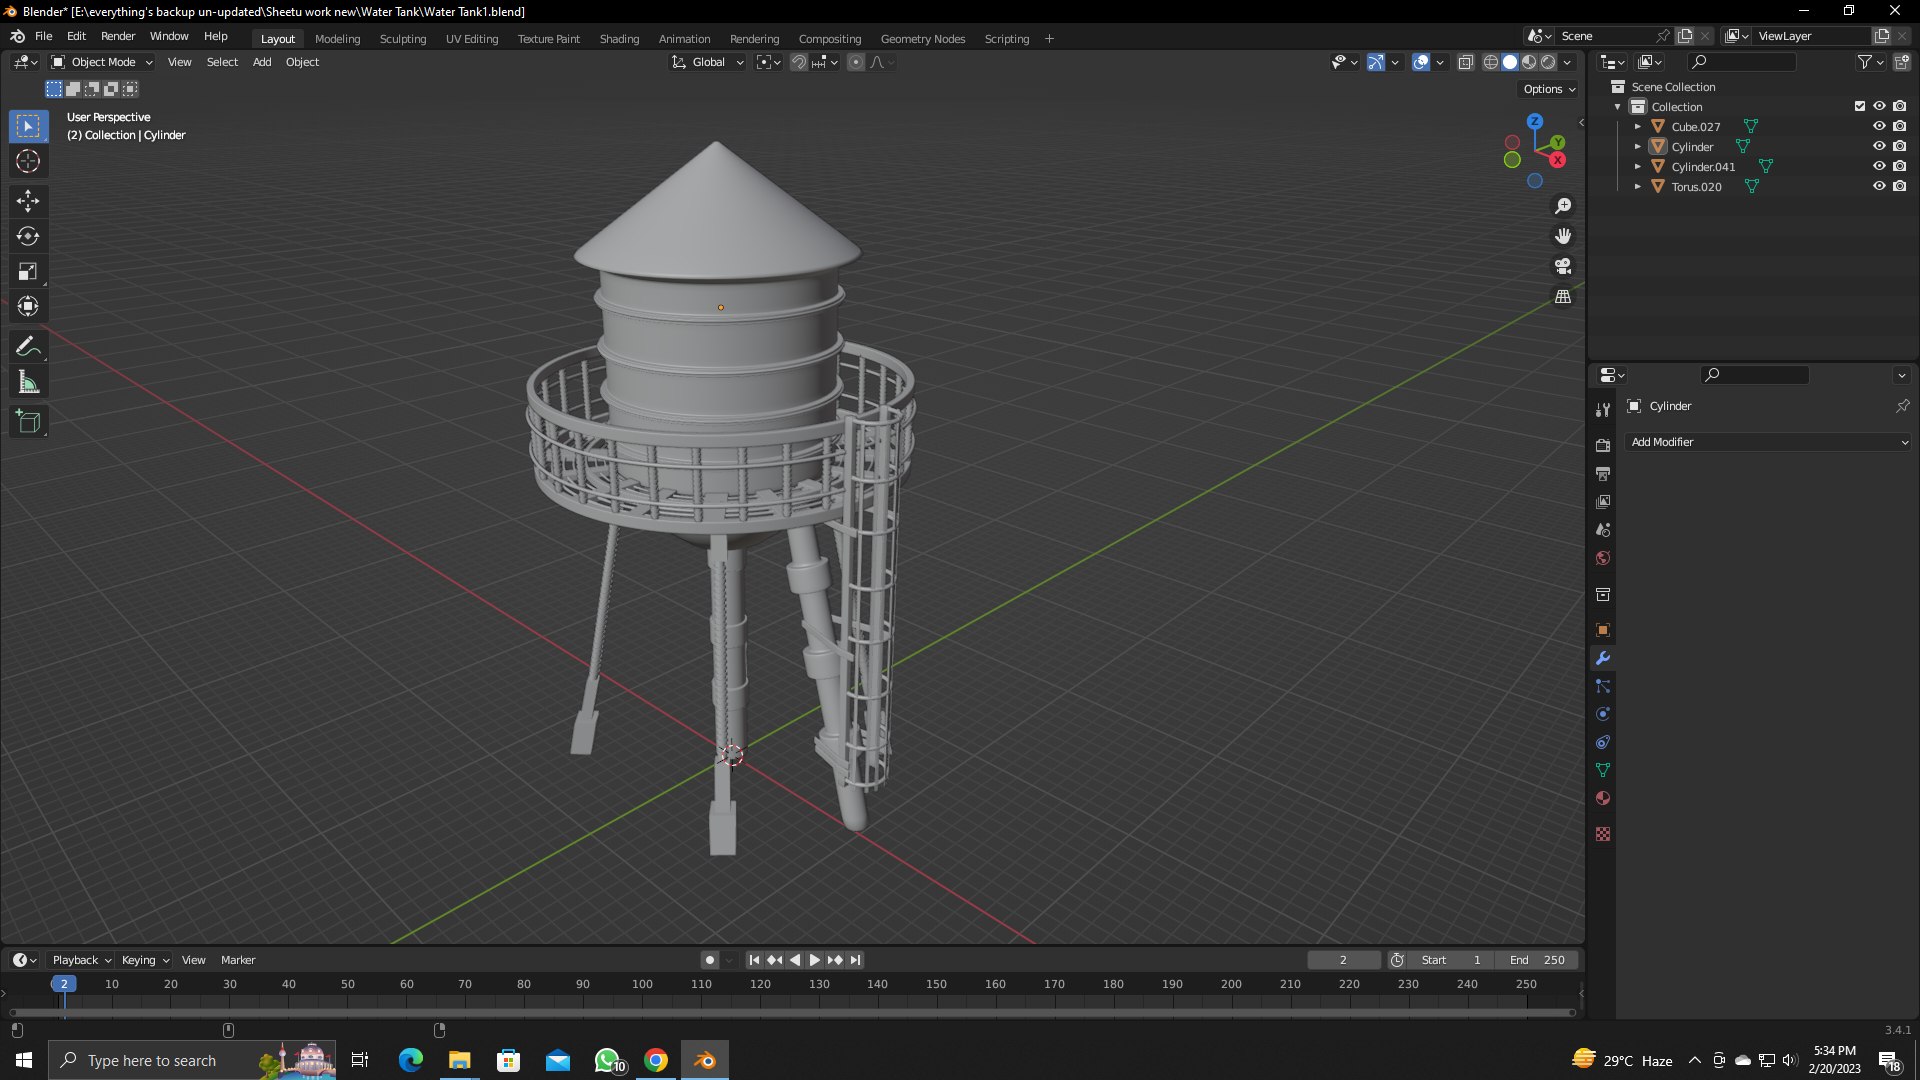
Task: Click the Move view hand icon
Action: [1563, 236]
